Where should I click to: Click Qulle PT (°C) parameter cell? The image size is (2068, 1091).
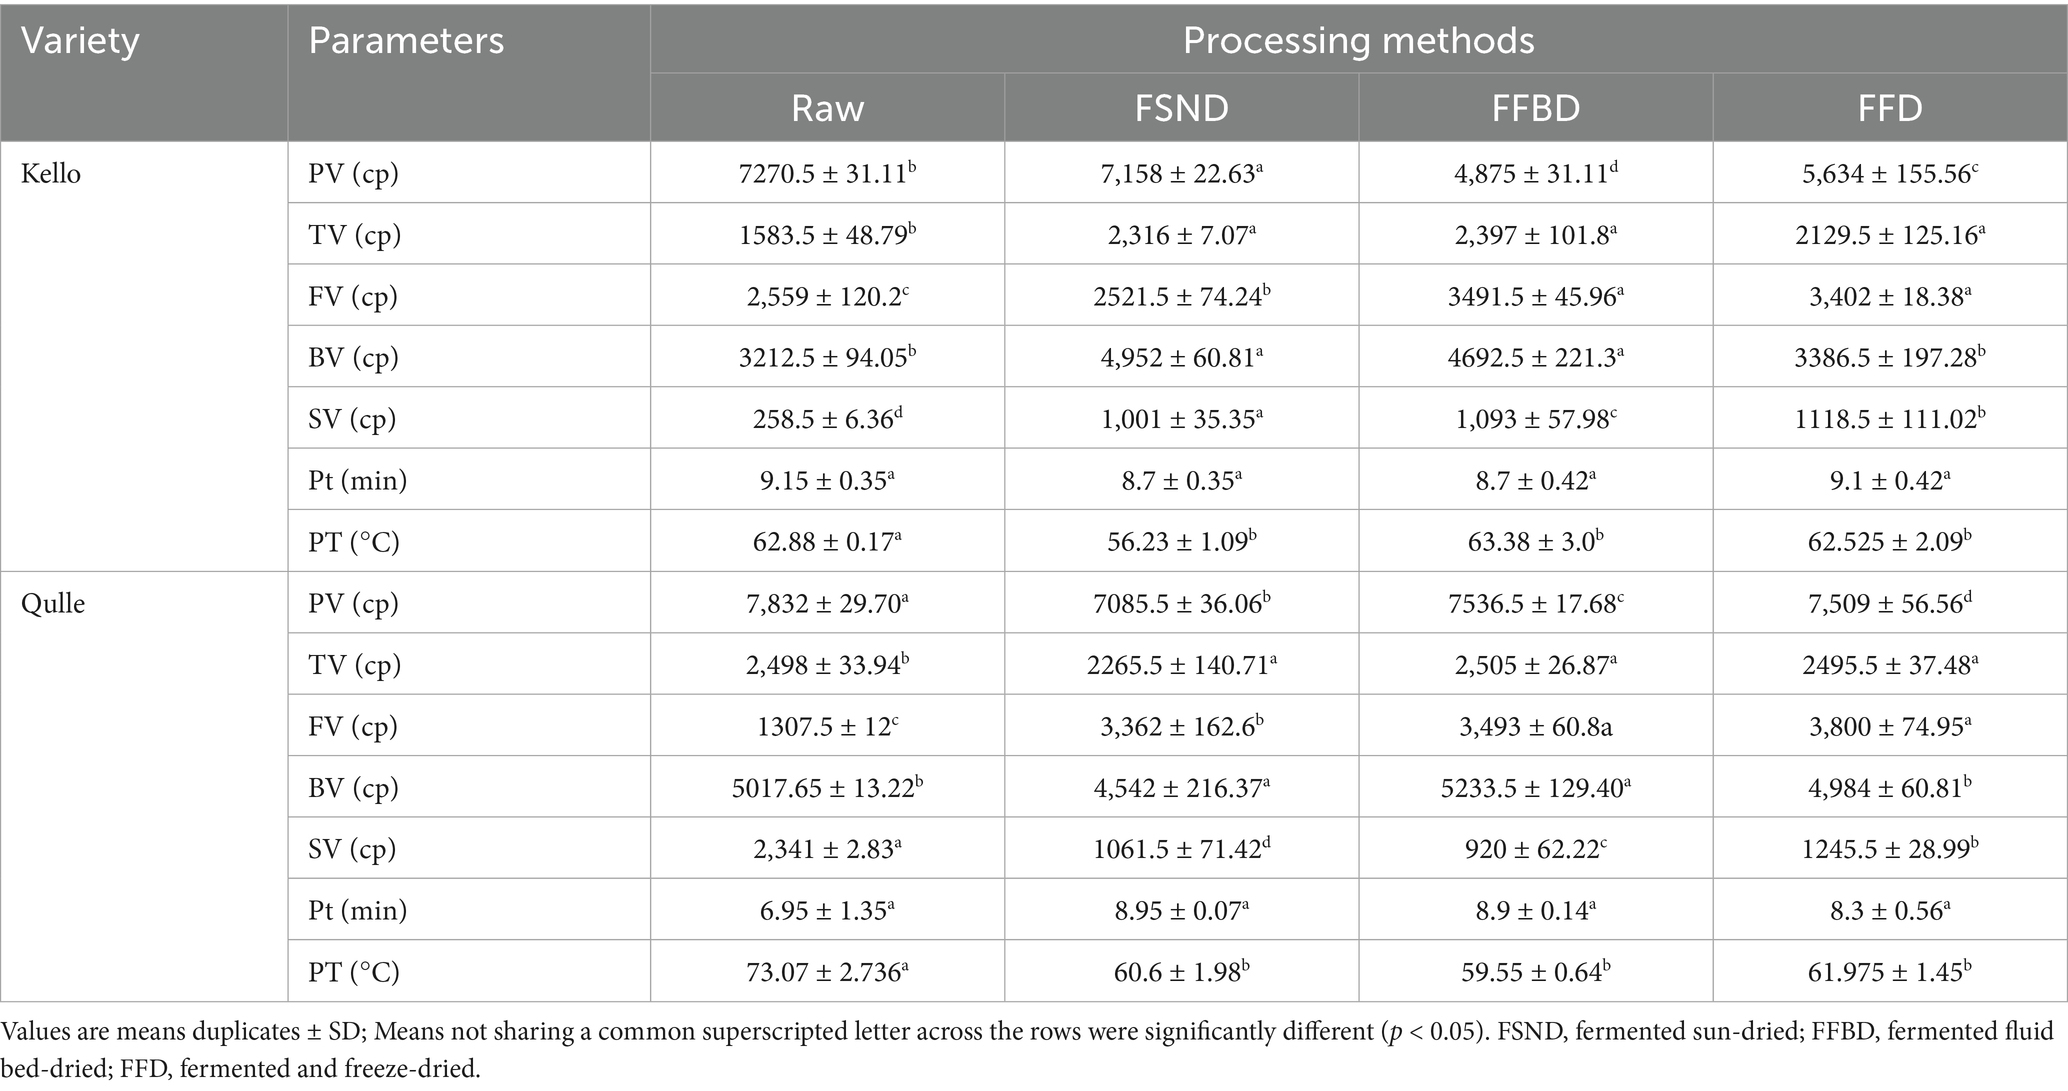(354, 972)
